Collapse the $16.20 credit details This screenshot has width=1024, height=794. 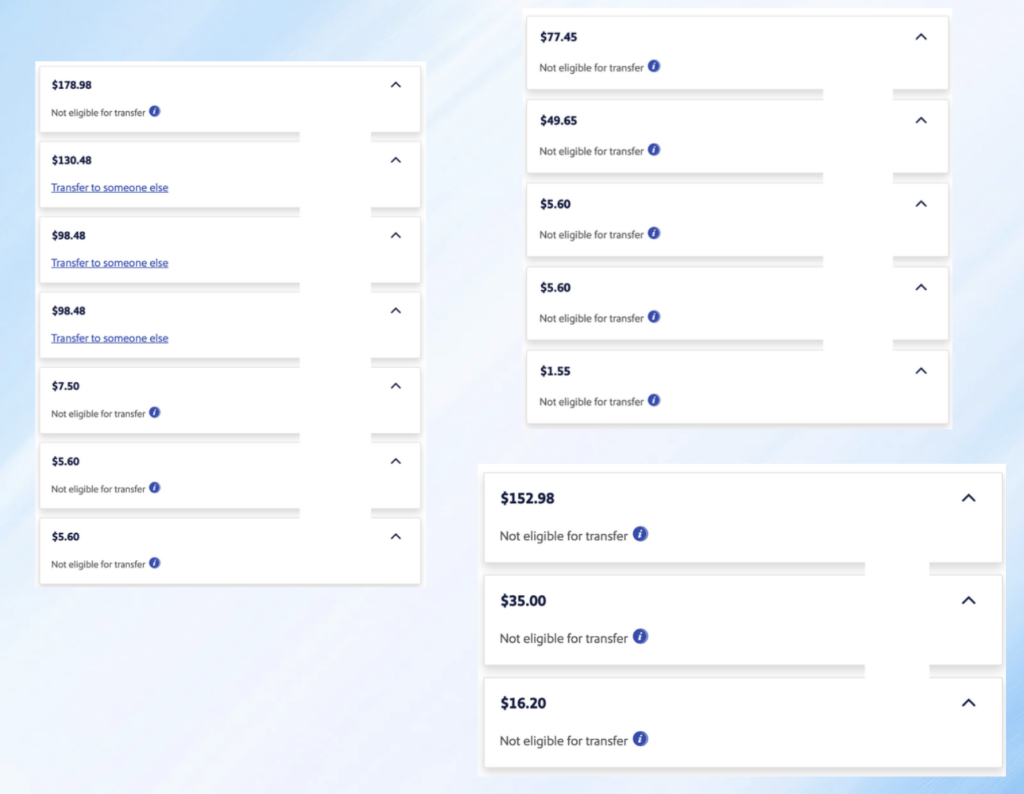pyautogui.click(x=968, y=703)
